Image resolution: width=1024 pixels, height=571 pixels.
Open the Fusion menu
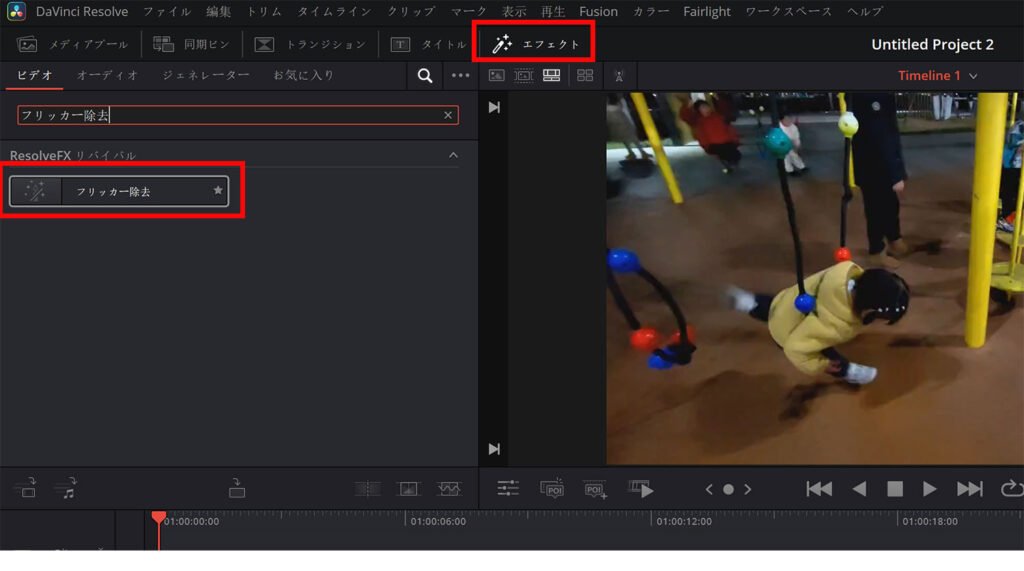point(598,12)
